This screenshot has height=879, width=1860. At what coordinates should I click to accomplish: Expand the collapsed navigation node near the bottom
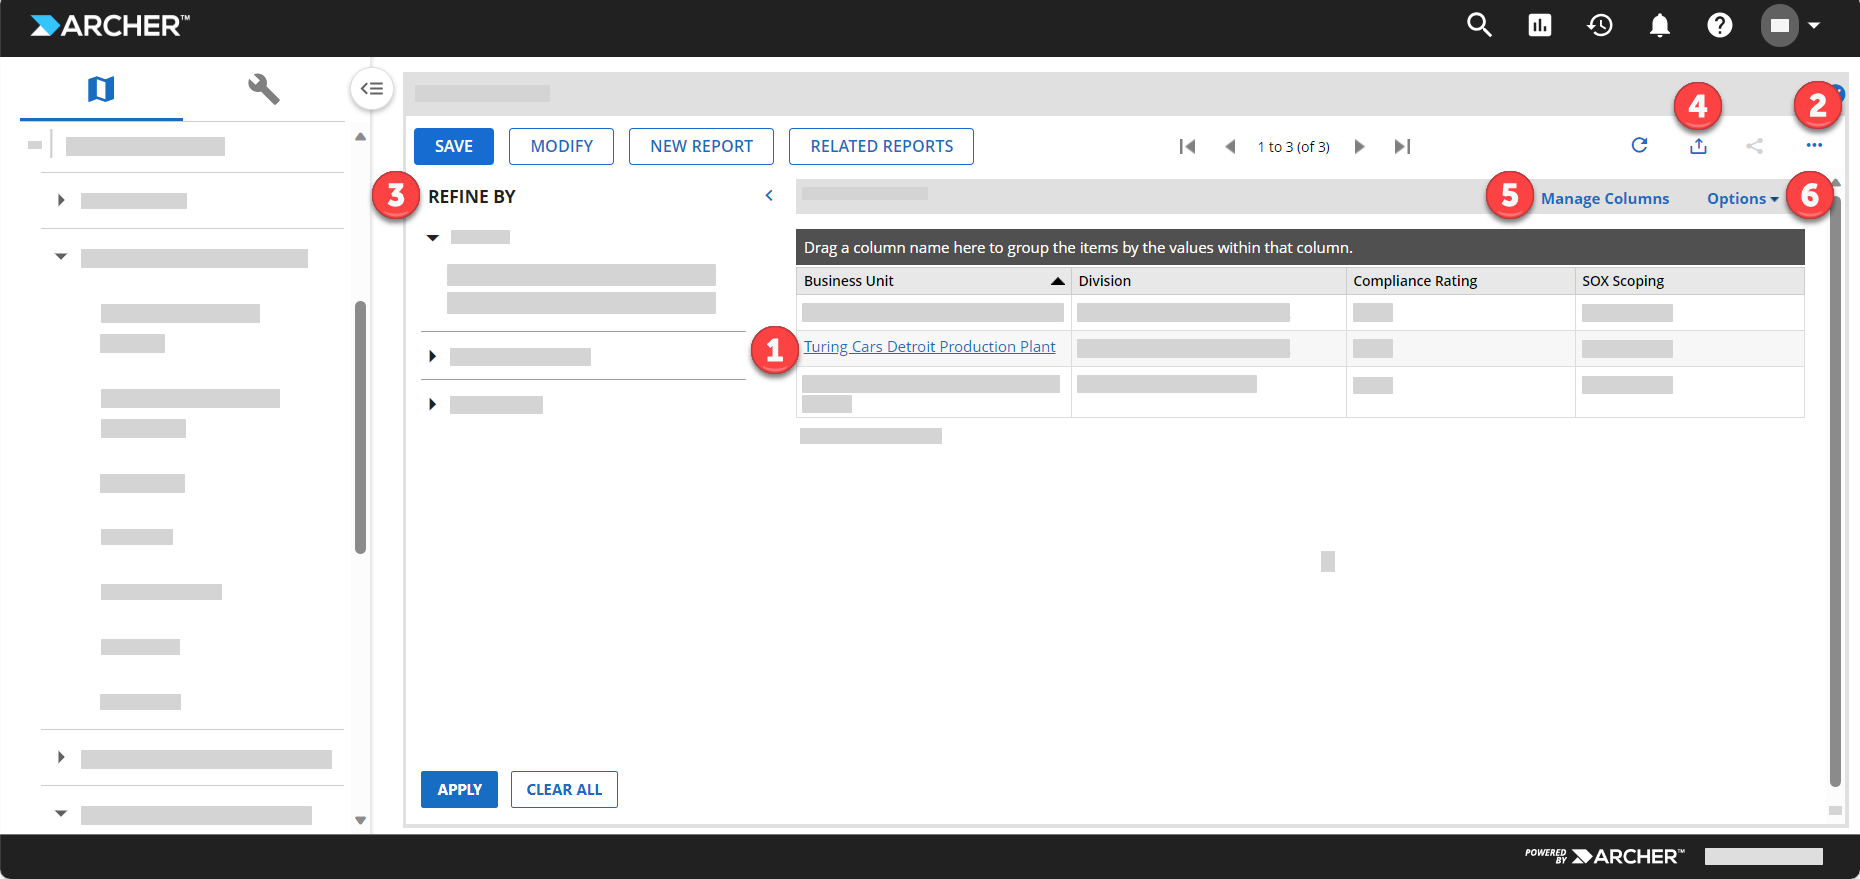pos(61,757)
